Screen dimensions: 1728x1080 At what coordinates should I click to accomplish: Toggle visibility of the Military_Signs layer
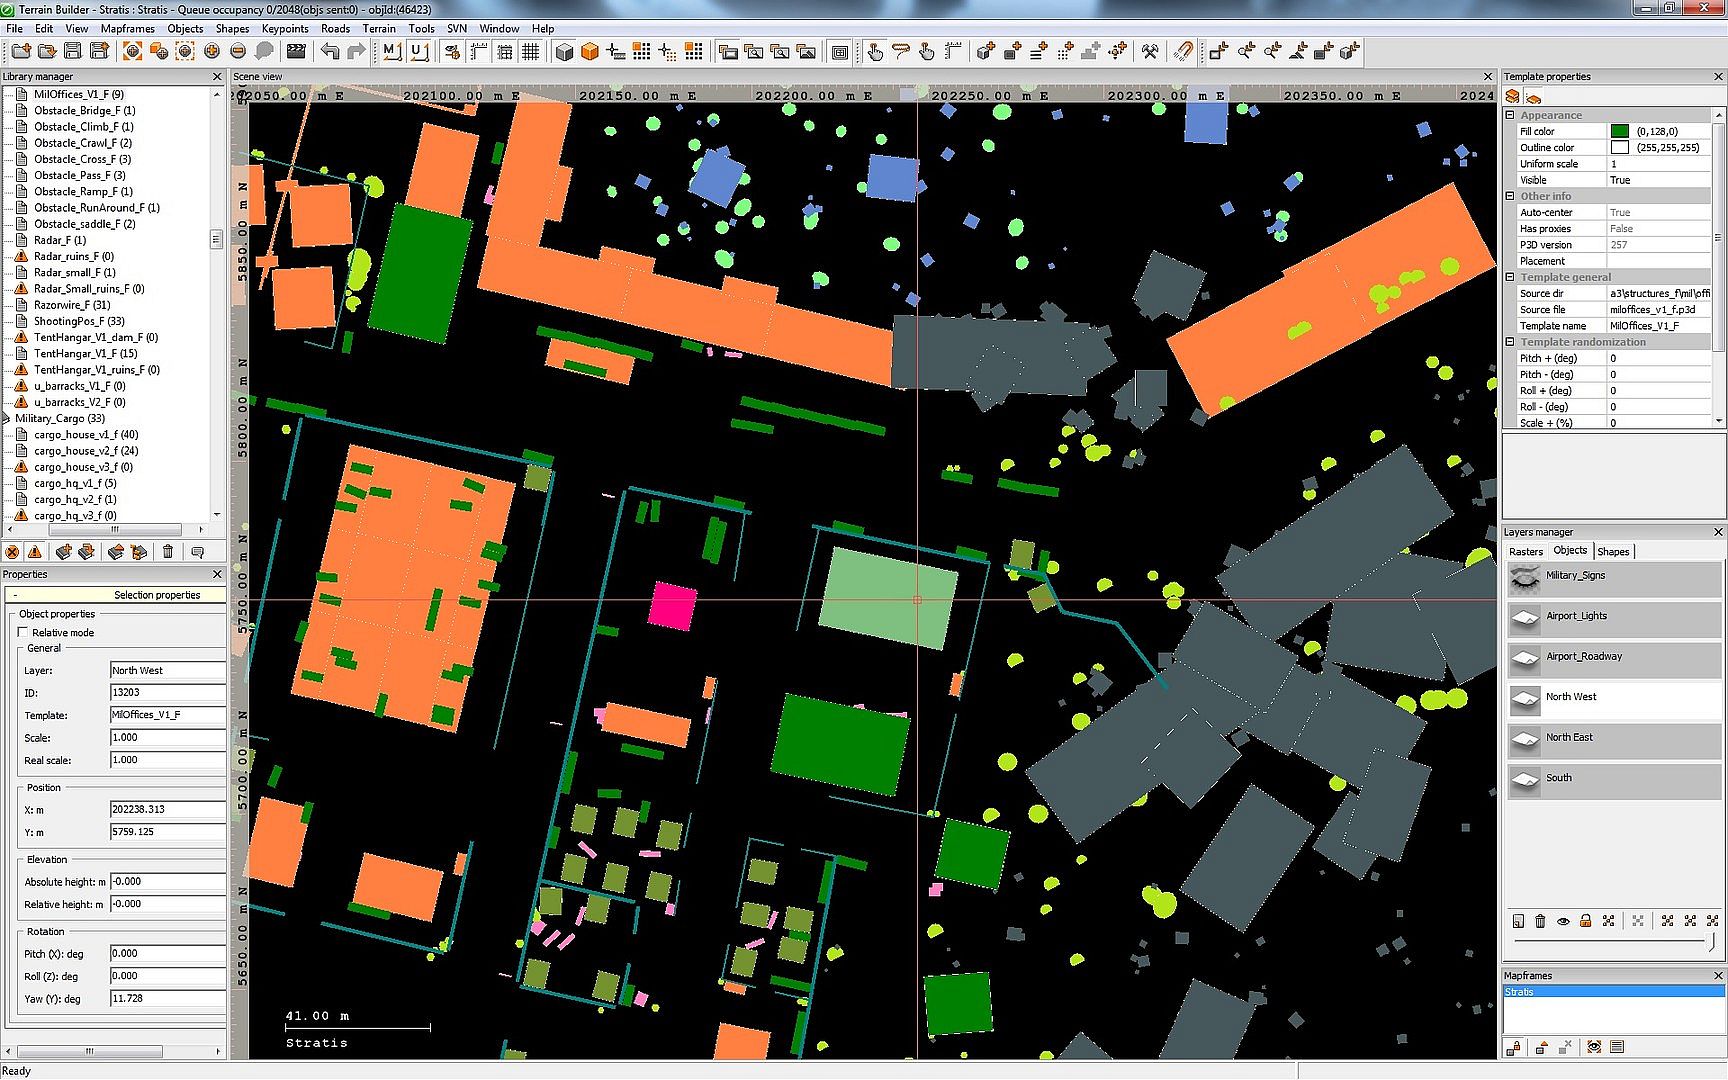pos(1525,577)
